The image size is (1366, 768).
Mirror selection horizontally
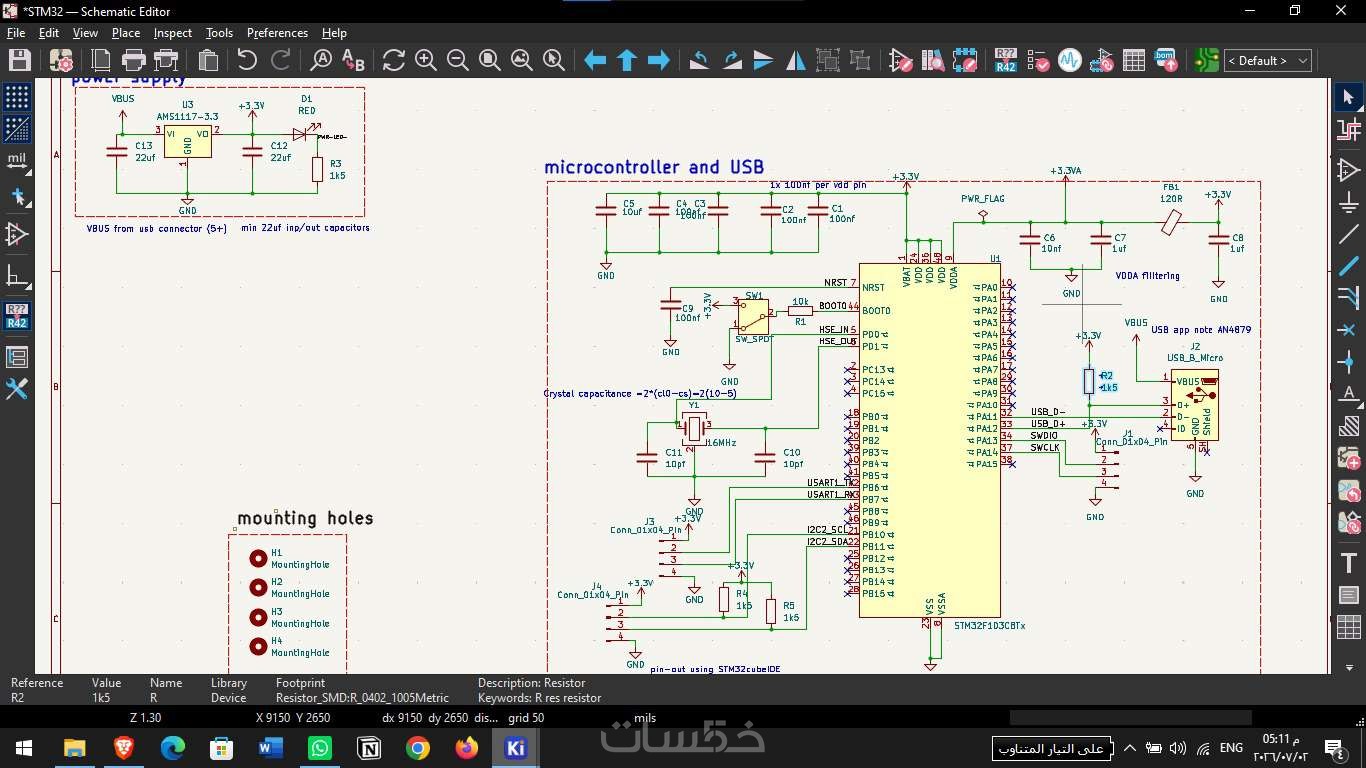pyautogui.click(x=796, y=60)
